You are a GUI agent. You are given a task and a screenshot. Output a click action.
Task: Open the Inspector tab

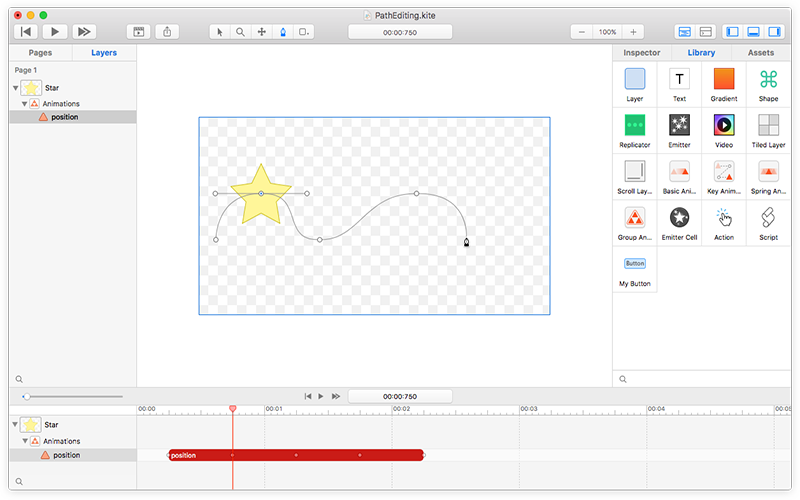(x=642, y=53)
